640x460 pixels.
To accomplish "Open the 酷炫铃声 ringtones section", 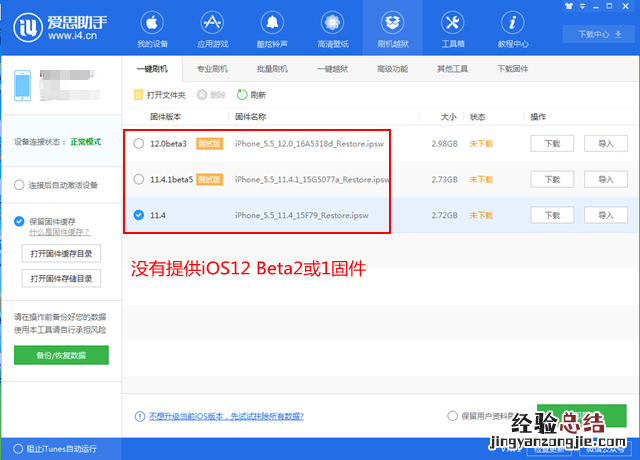I will 272,30.
